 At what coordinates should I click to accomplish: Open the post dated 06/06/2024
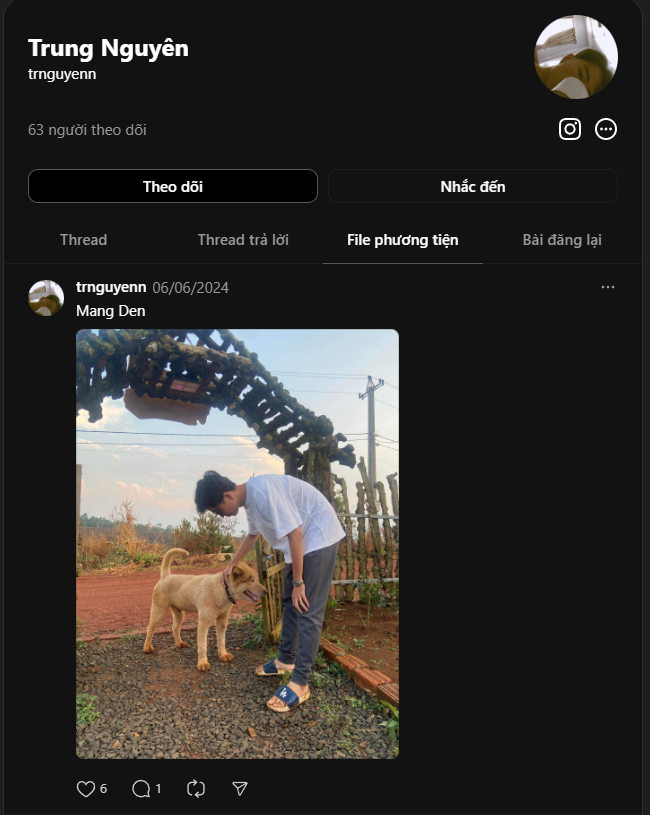(191, 288)
